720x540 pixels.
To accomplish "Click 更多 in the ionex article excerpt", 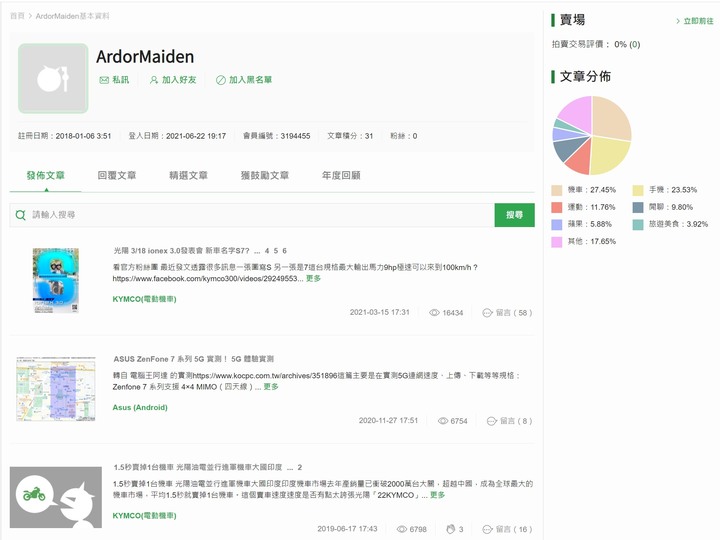I will (x=313, y=279).
